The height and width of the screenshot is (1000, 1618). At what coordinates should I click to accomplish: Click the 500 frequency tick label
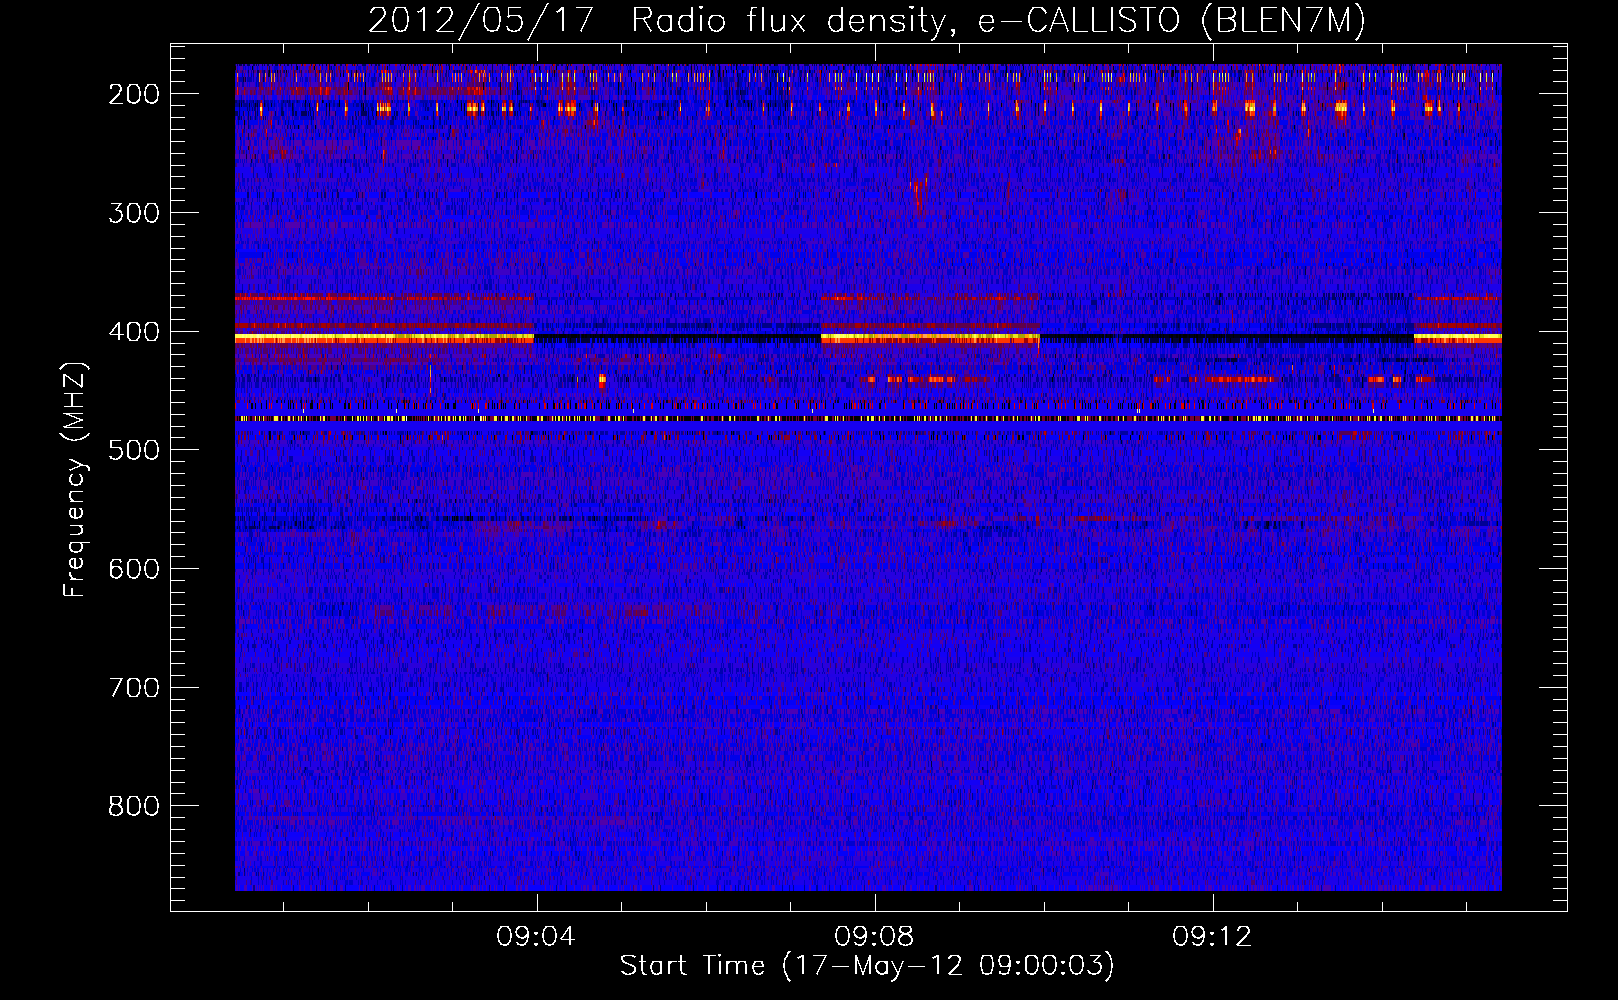point(134,450)
